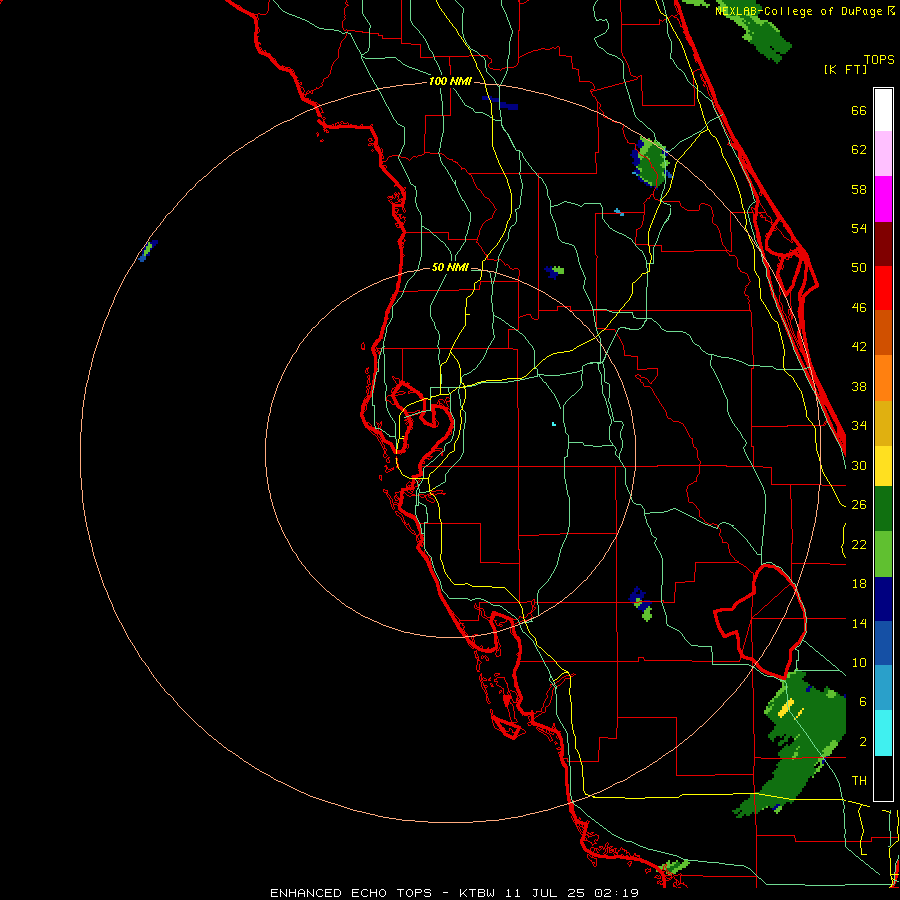Screen dimensions: 900x900
Task: Pick the gold legend swatch near 34
Action: 883,423
